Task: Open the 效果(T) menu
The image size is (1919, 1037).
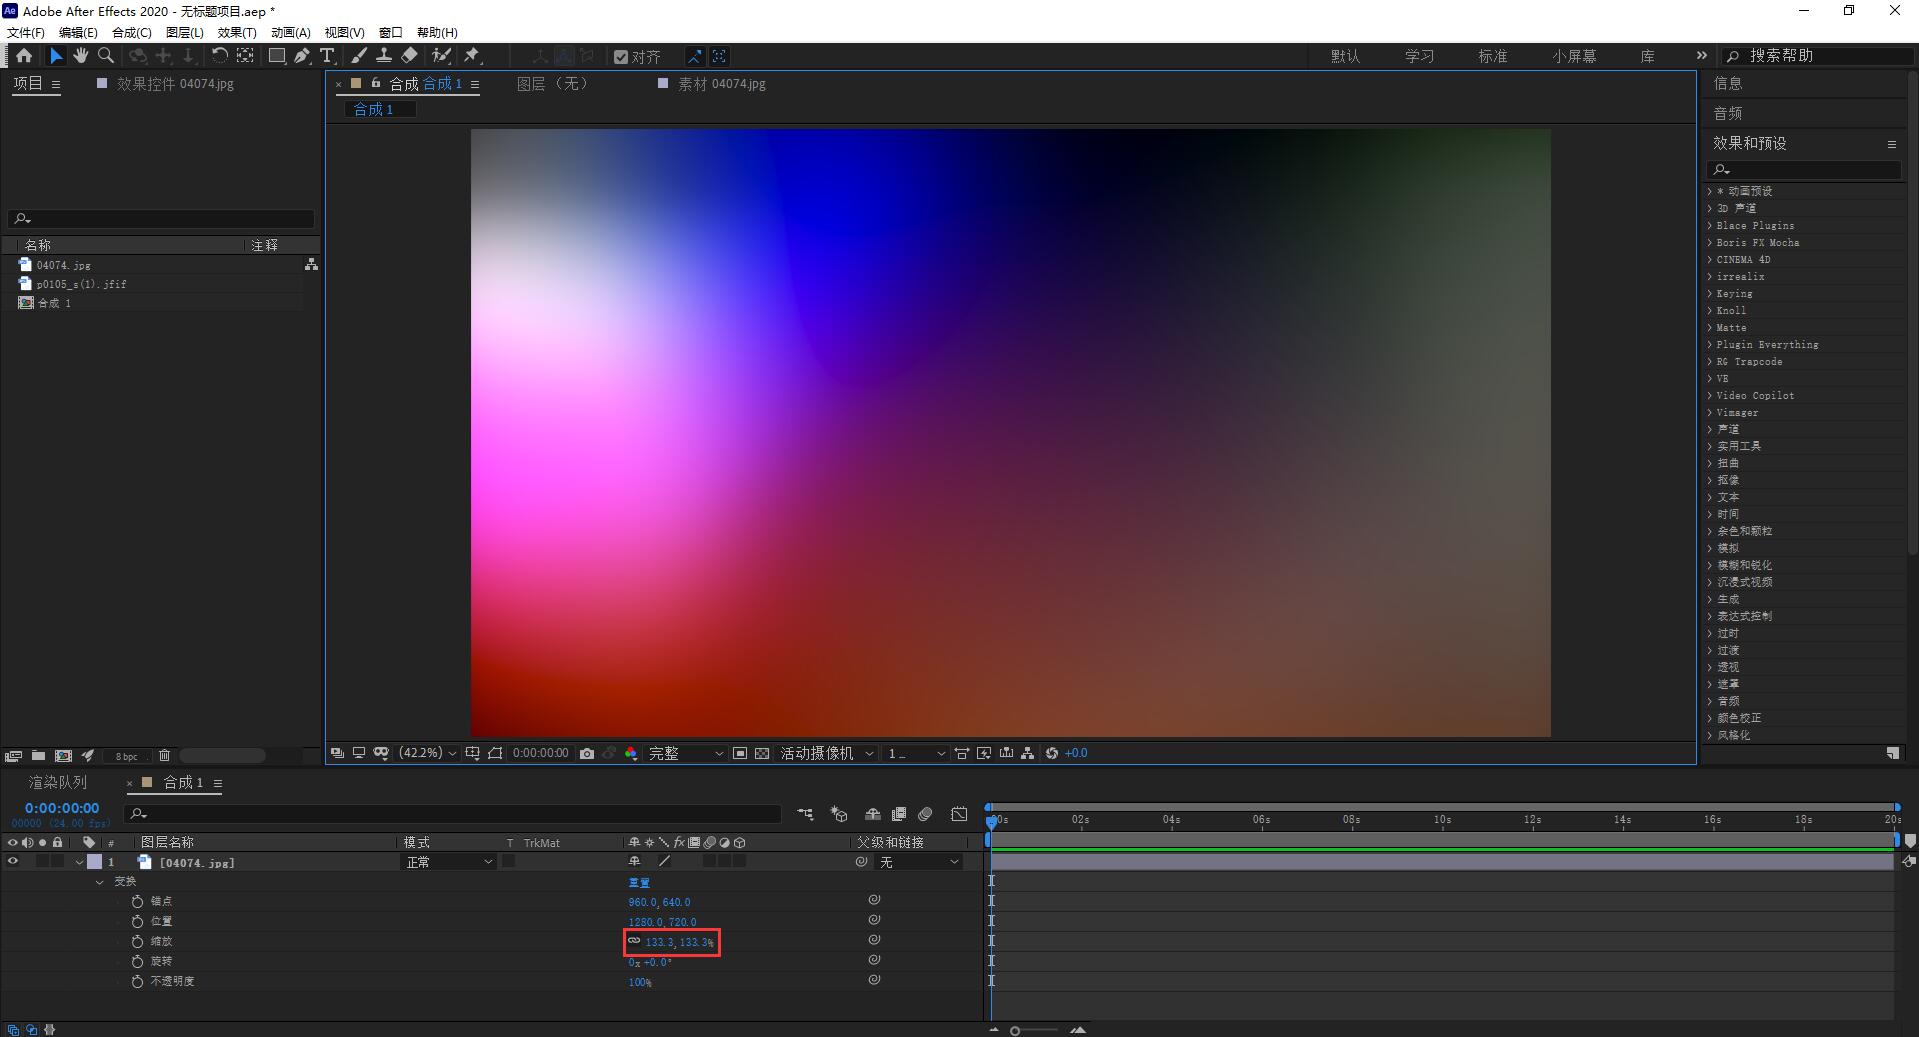Action: coord(237,32)
